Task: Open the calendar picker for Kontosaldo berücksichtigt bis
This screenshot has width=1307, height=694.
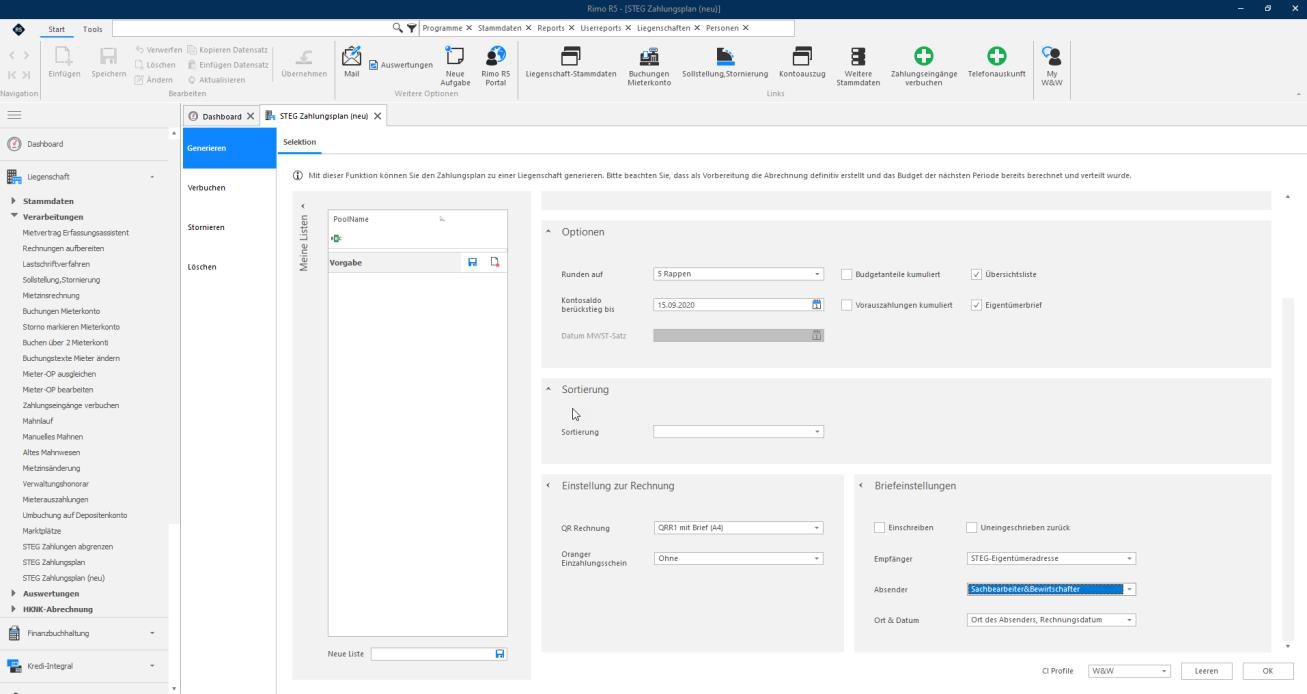Action: tap(816, 304)
